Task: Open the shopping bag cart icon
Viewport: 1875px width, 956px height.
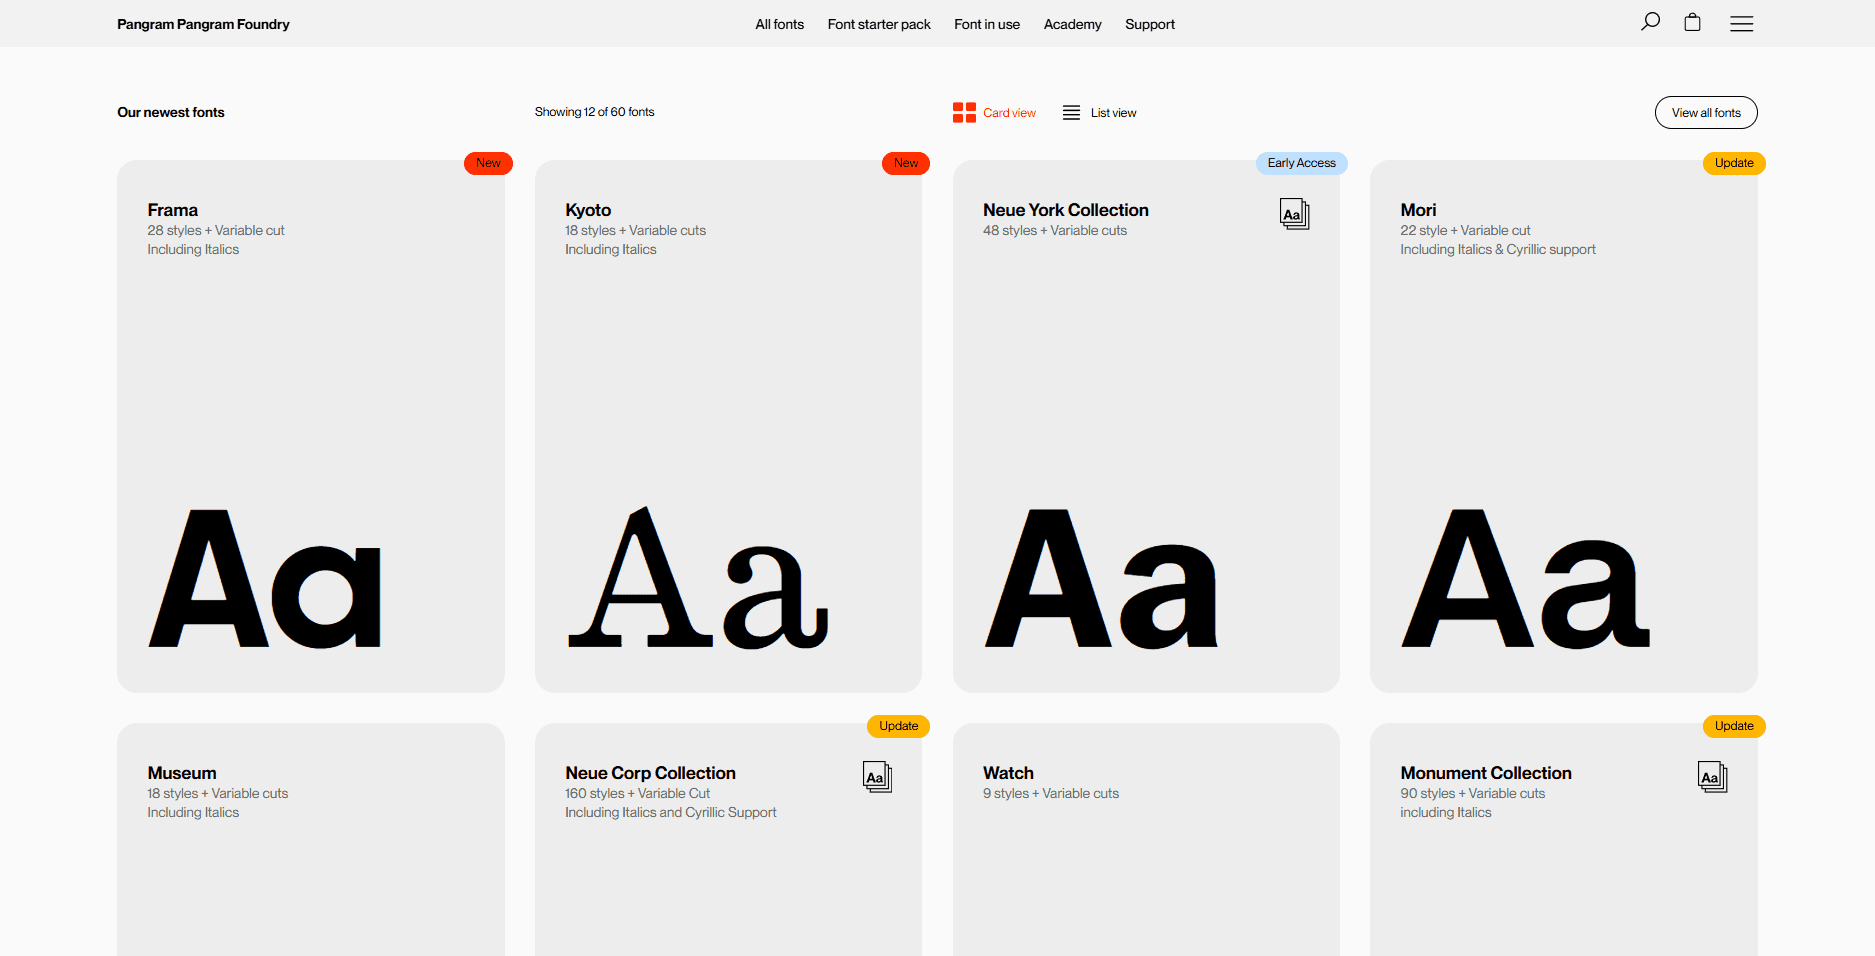Action: [1692, 22]
